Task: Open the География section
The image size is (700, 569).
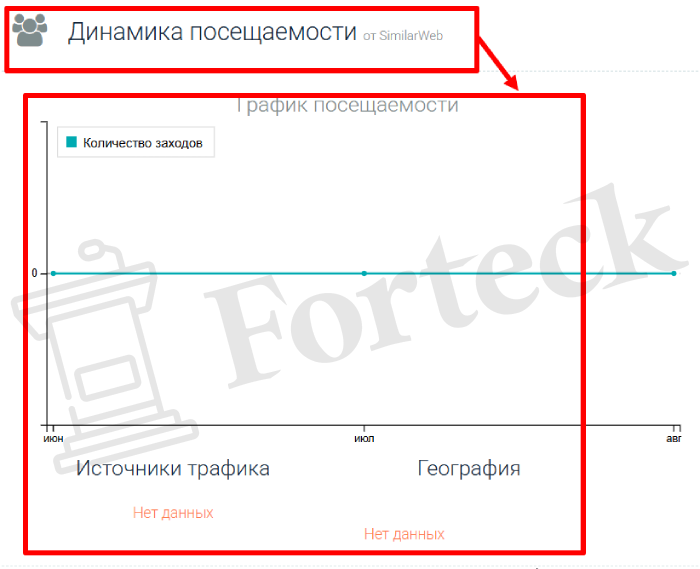Action: point(469,469)
